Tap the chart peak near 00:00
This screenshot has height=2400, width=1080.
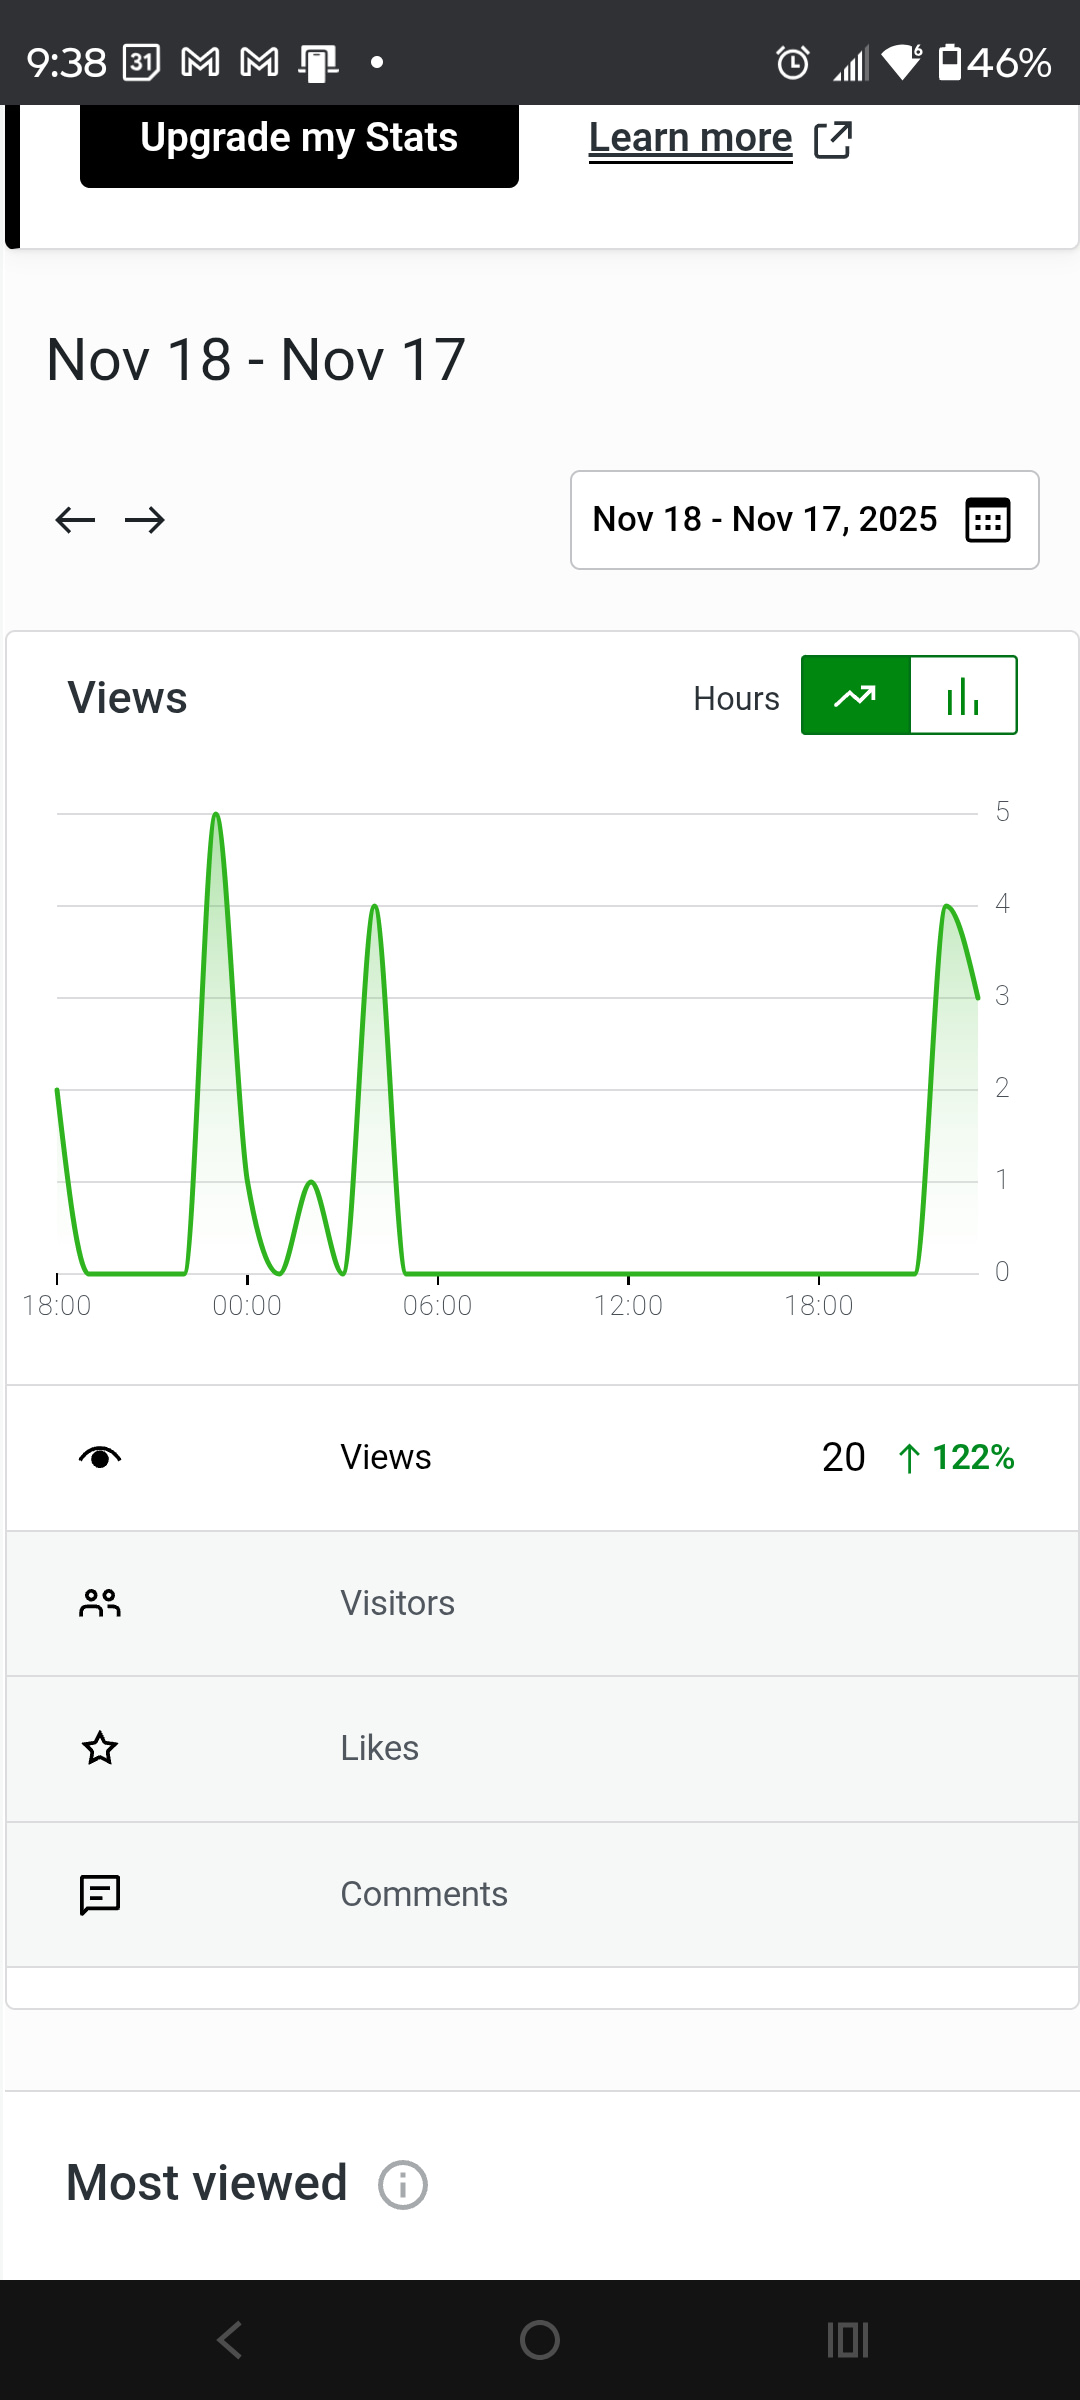216,816
